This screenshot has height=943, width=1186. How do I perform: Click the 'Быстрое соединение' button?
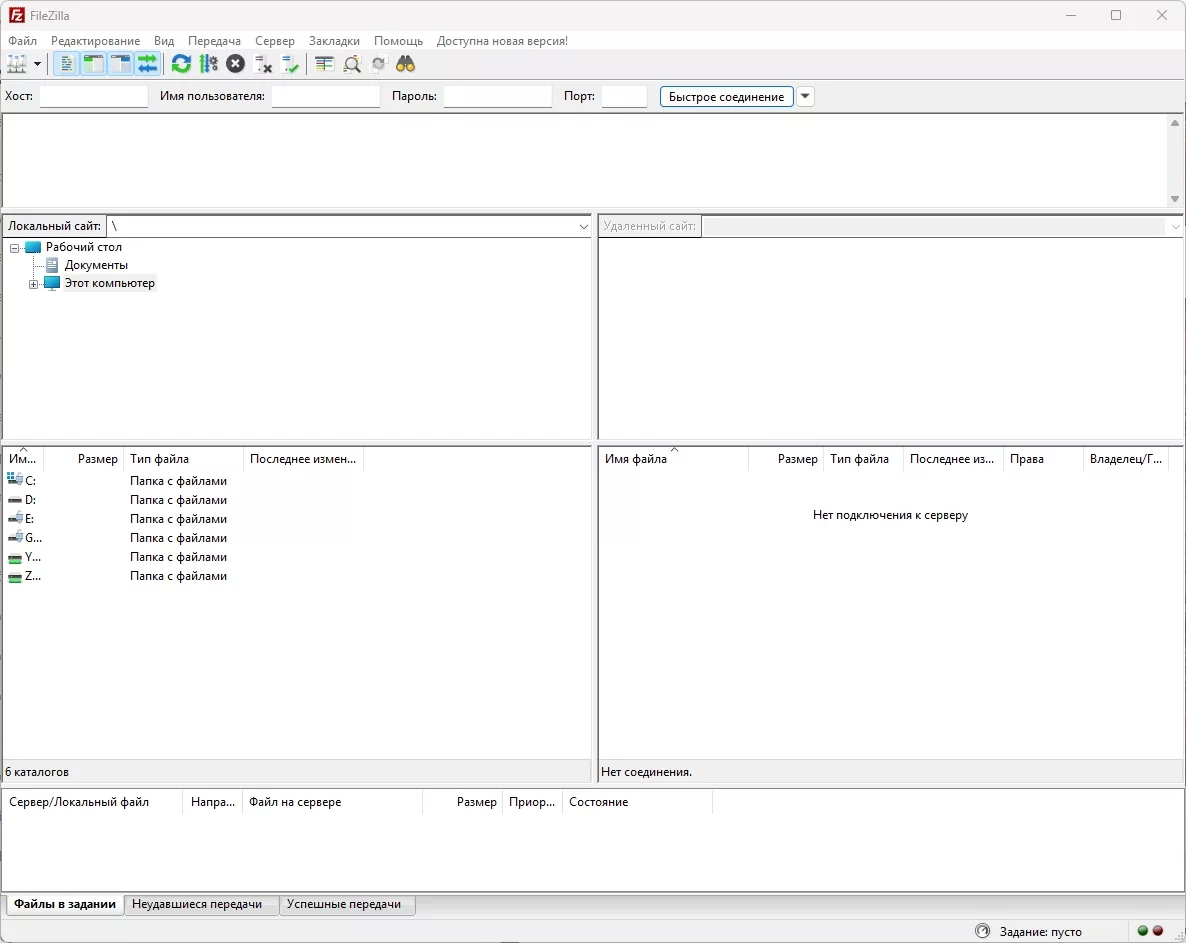click(x=726, y=97)
